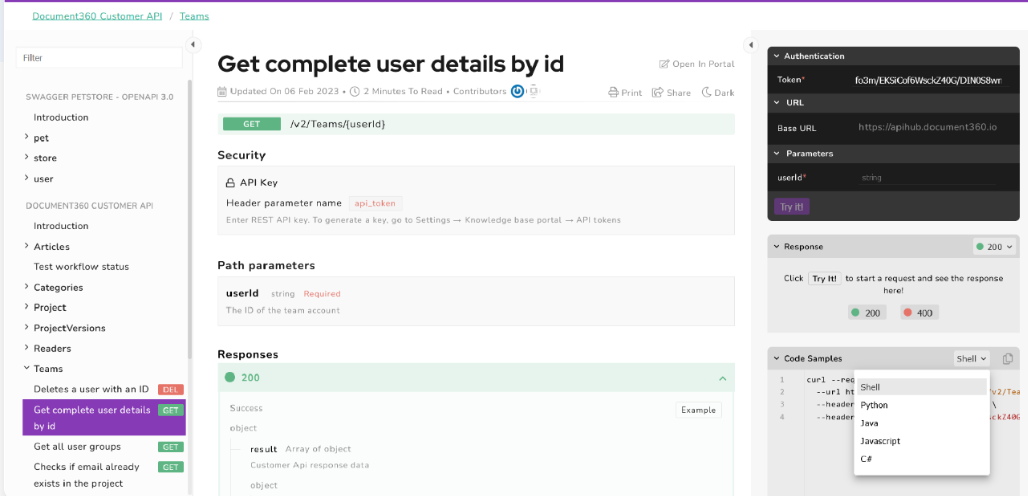Collapse the right Try-it panel arrow

pyautogui.click(x=751, y=45)
